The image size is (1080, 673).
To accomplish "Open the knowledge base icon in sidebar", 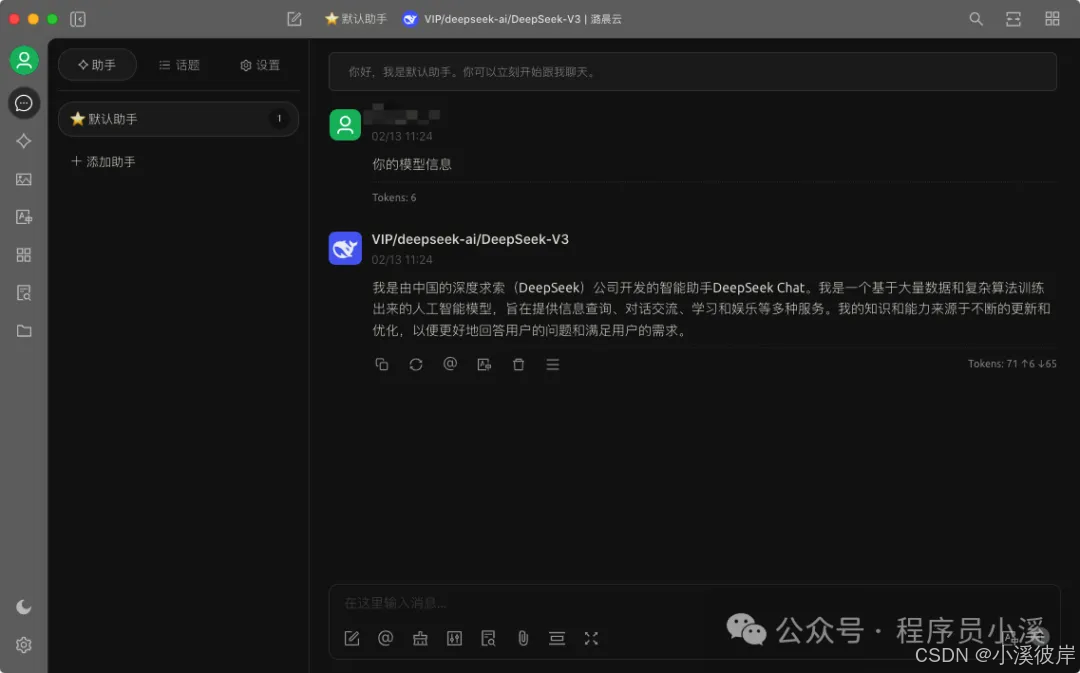I will [x=24, y=293].
